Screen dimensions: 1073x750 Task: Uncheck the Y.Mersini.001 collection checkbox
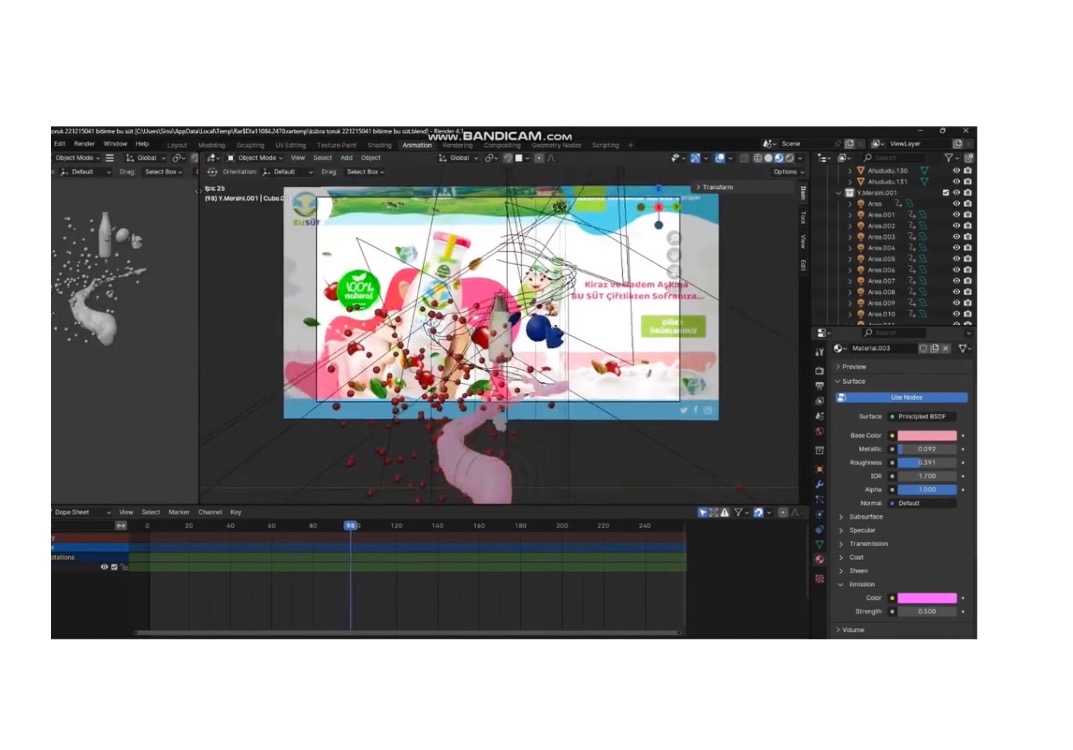pos(946,193)
